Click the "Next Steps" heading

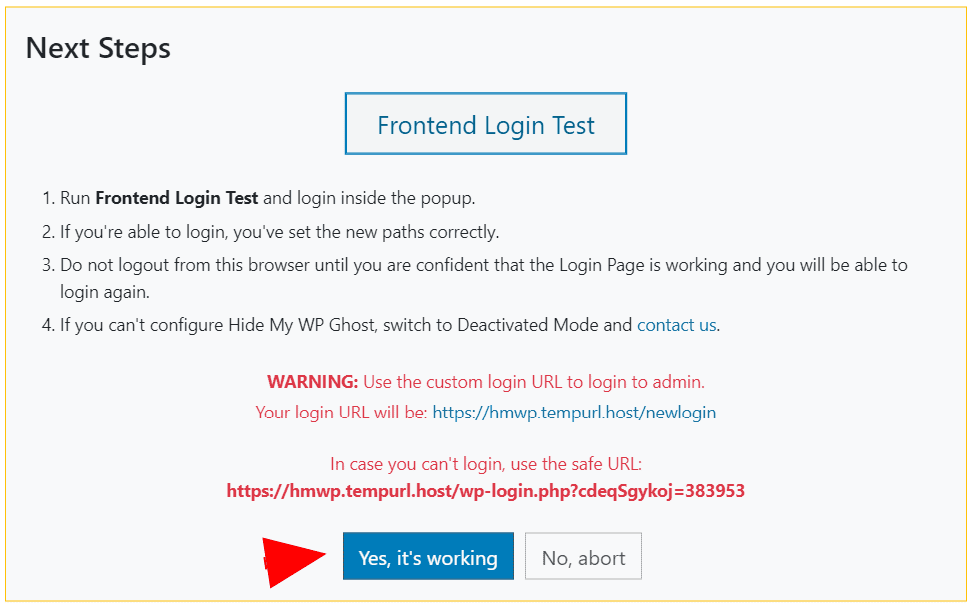click(98, 48)
